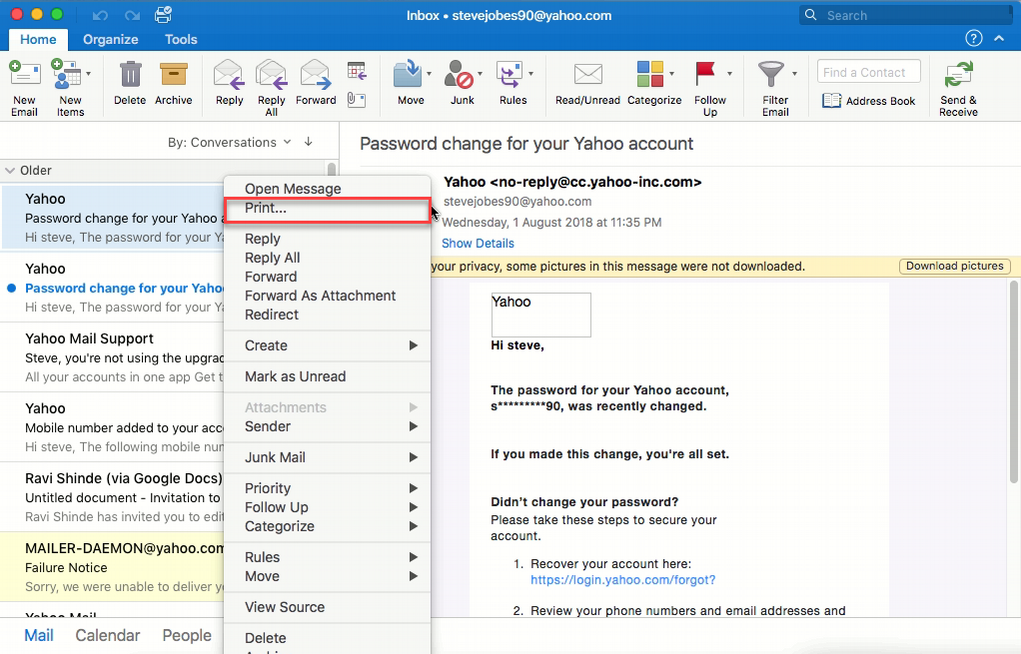Collapse the Older group header
Image resolution: width=1021 pixels, height=654 pixels.
[10, 171]
